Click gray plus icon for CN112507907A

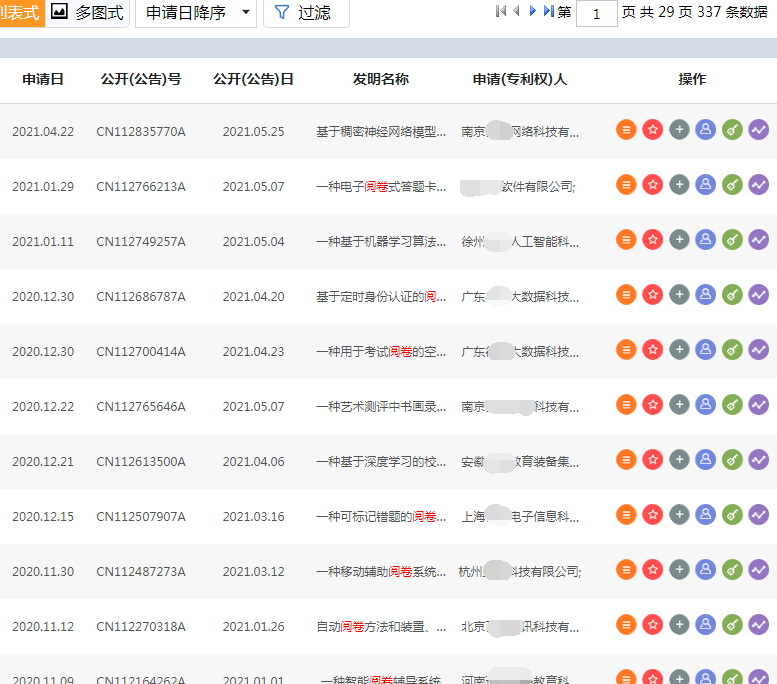[679, 515]
